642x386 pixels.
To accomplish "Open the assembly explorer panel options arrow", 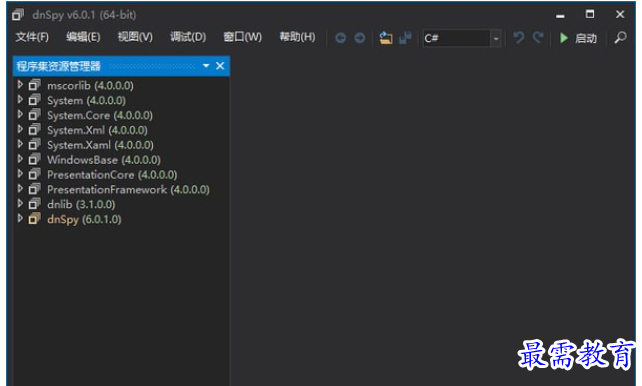I will click(x=206, y=65).
